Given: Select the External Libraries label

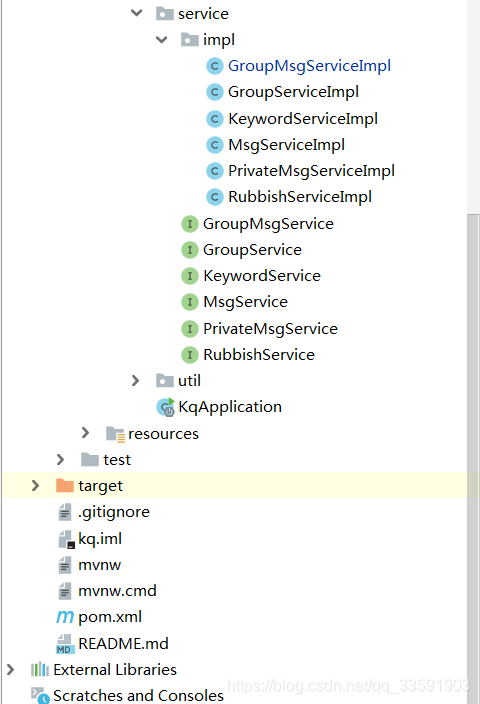Looking at the screenshot, I should 115,669.
